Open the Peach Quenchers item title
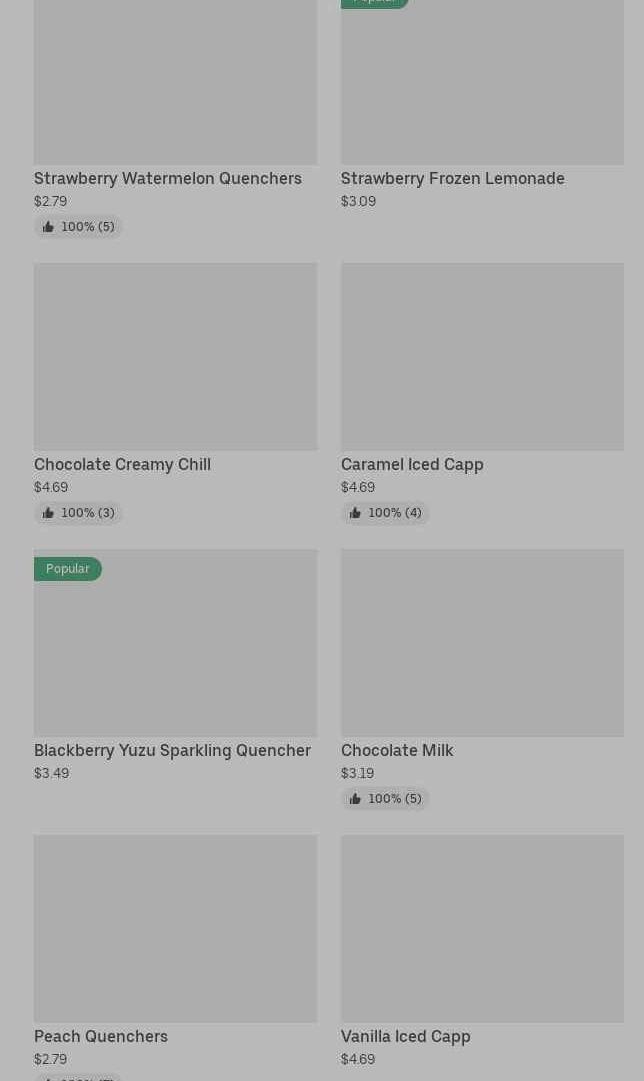 click(101, 1036)
